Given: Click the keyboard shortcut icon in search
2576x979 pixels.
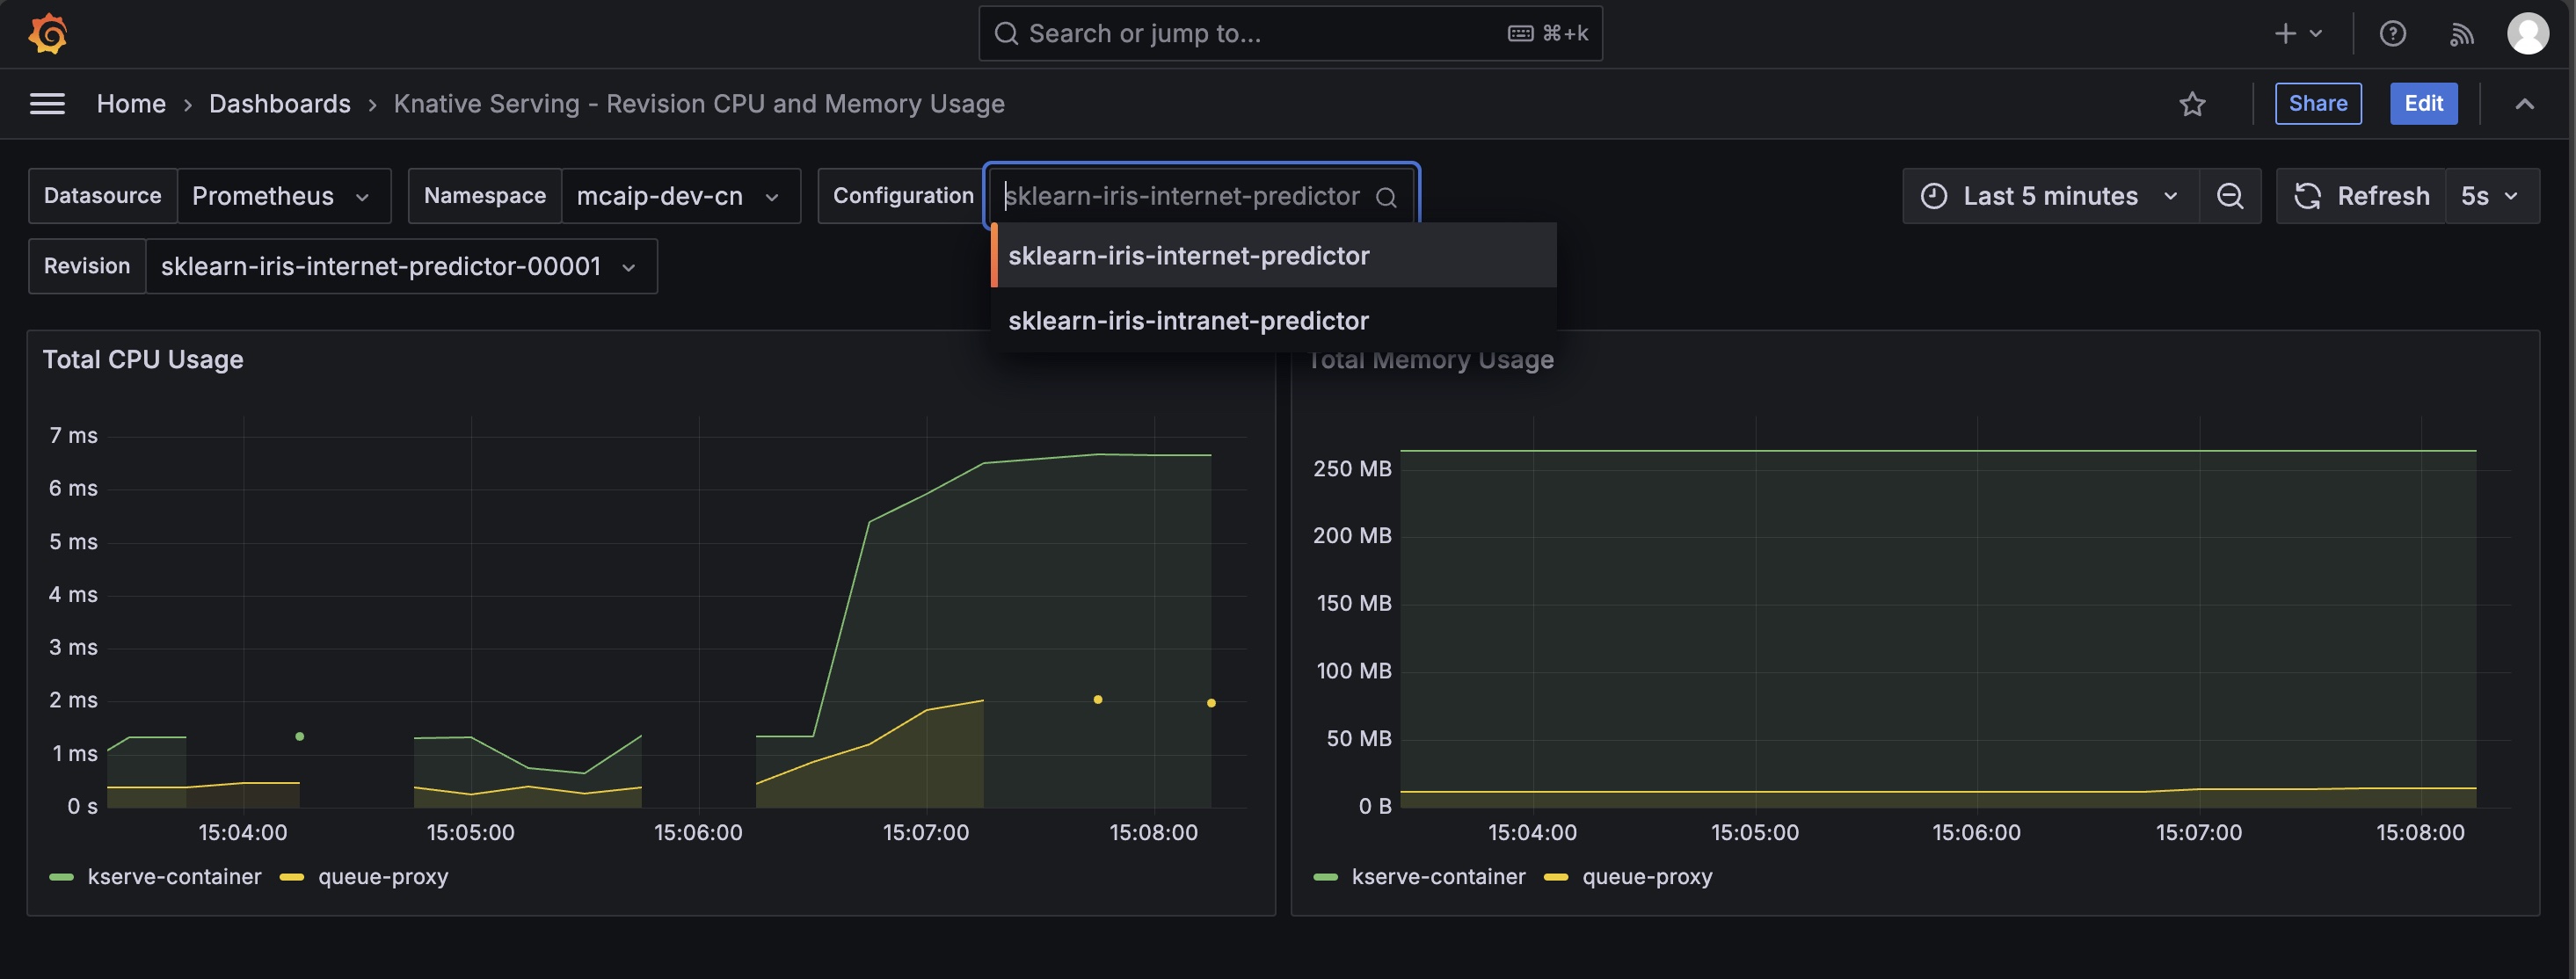Looking at the screenshot, I should [1520, 34].
